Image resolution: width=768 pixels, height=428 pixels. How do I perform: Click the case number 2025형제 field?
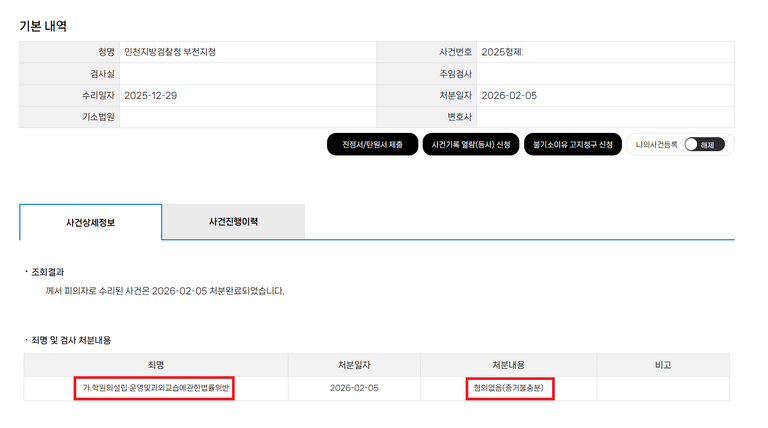[x=503, y=51]
